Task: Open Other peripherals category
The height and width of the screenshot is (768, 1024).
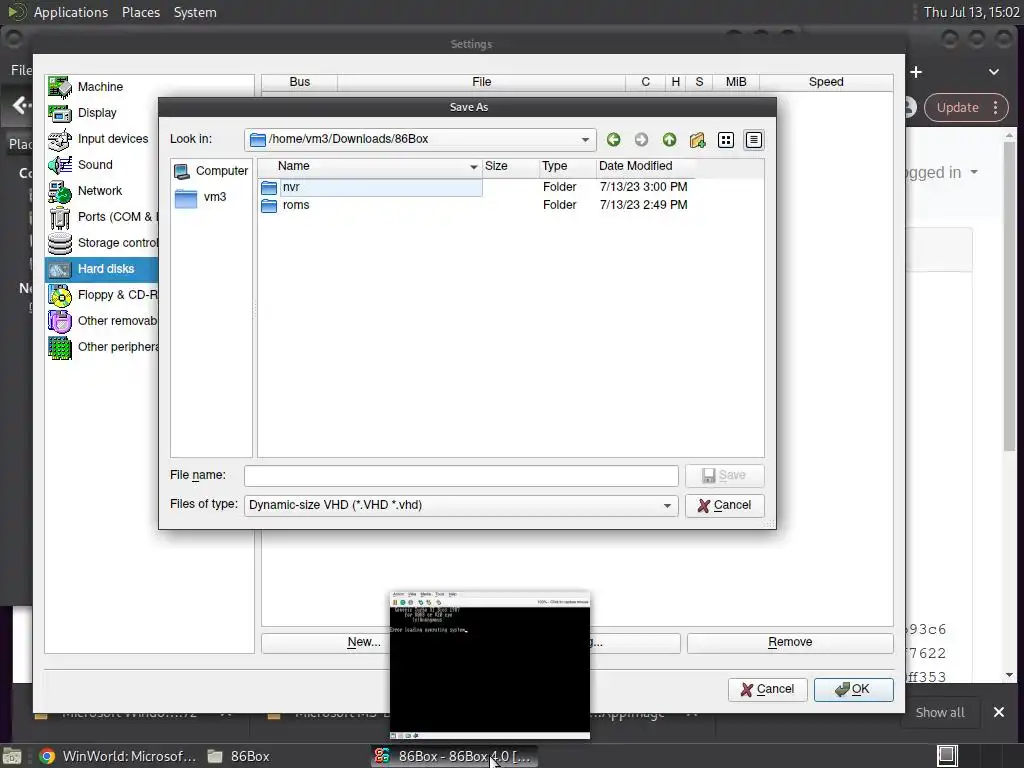Action: click(101, 347)
